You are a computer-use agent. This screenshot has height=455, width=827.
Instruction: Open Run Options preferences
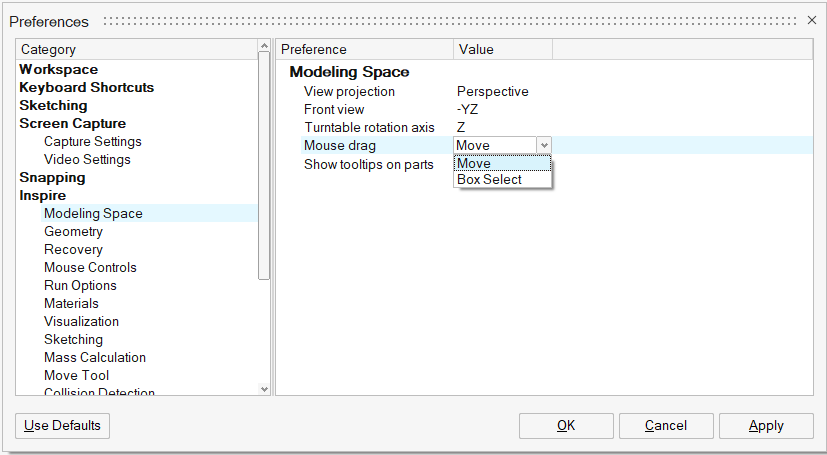click(x=80, y=285)
